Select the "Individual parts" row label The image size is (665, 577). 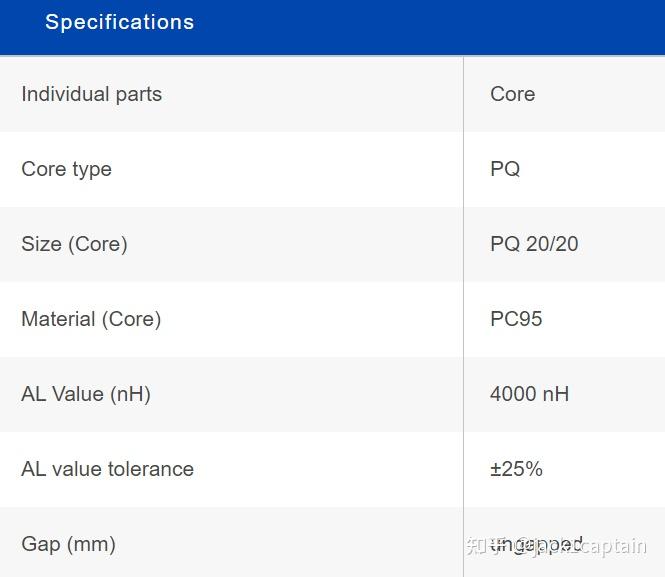pyautogui.click(x=91, y=94)
